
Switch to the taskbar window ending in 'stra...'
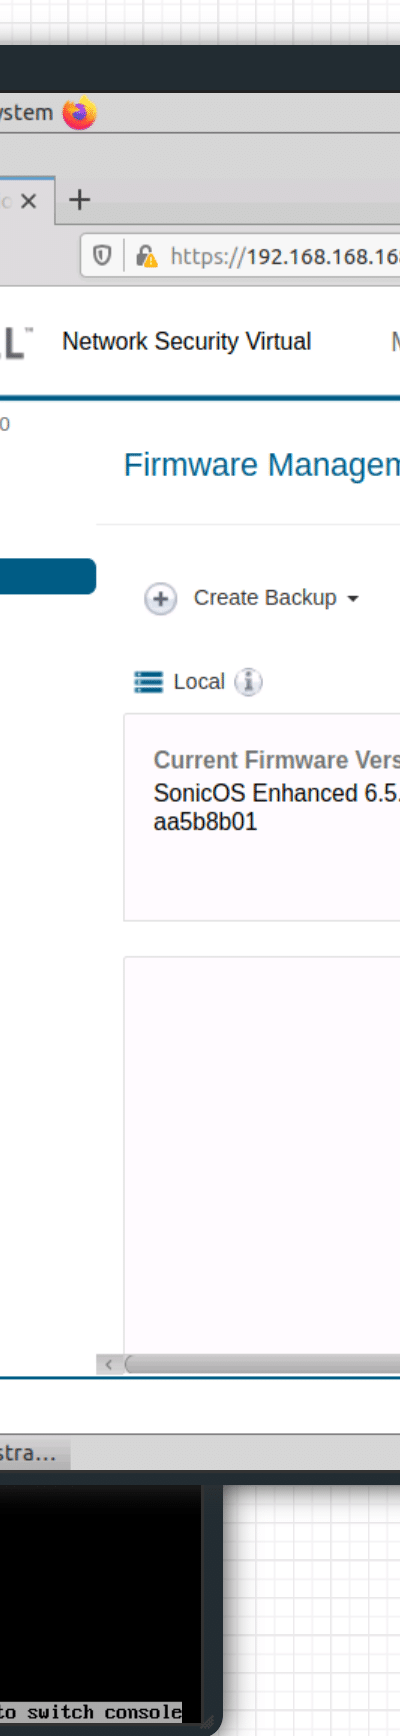pos(32,1452)
